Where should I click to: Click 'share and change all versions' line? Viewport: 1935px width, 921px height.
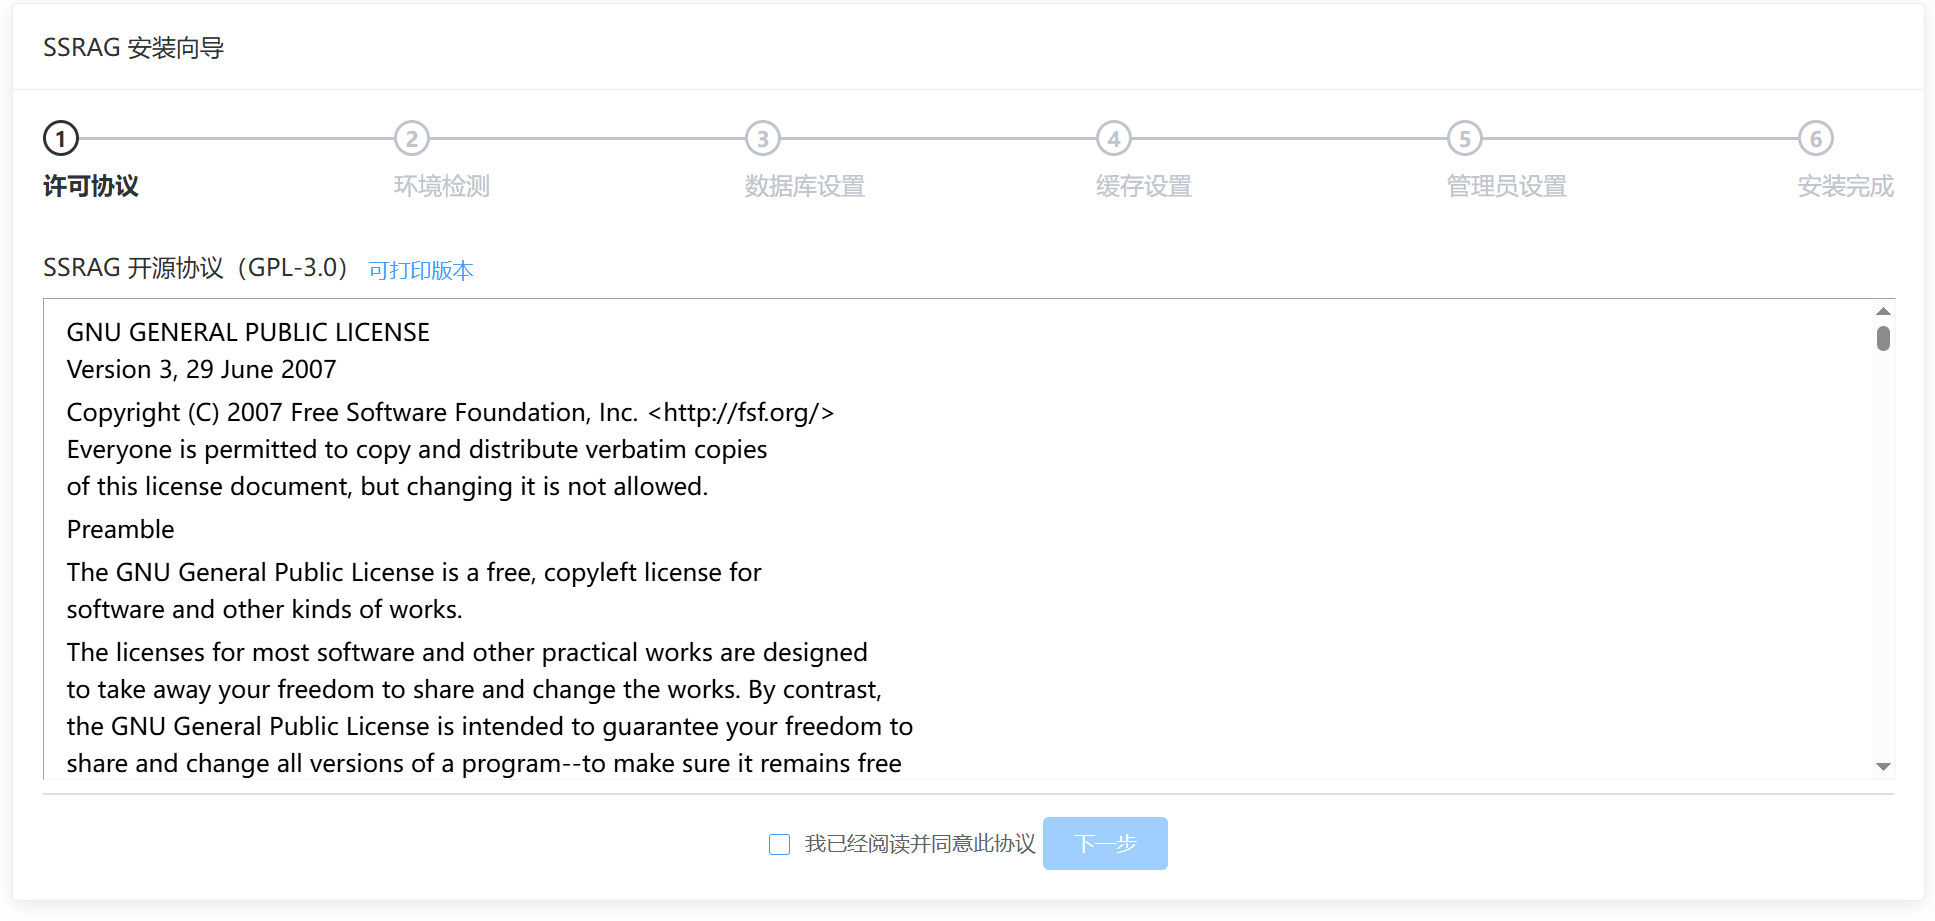tap(484, 763)
